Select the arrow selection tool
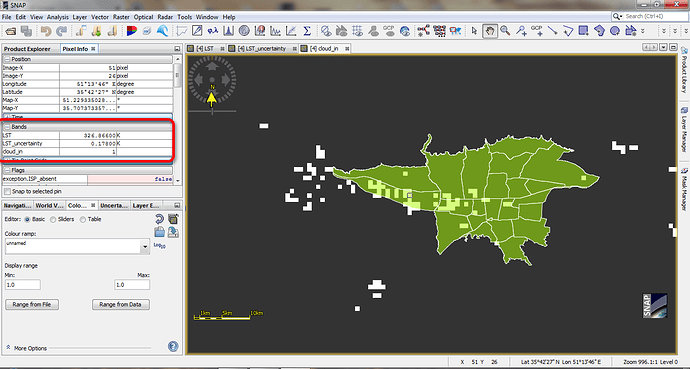The width and height of the screenshot is (690, 369). click(x=474, y=31)
